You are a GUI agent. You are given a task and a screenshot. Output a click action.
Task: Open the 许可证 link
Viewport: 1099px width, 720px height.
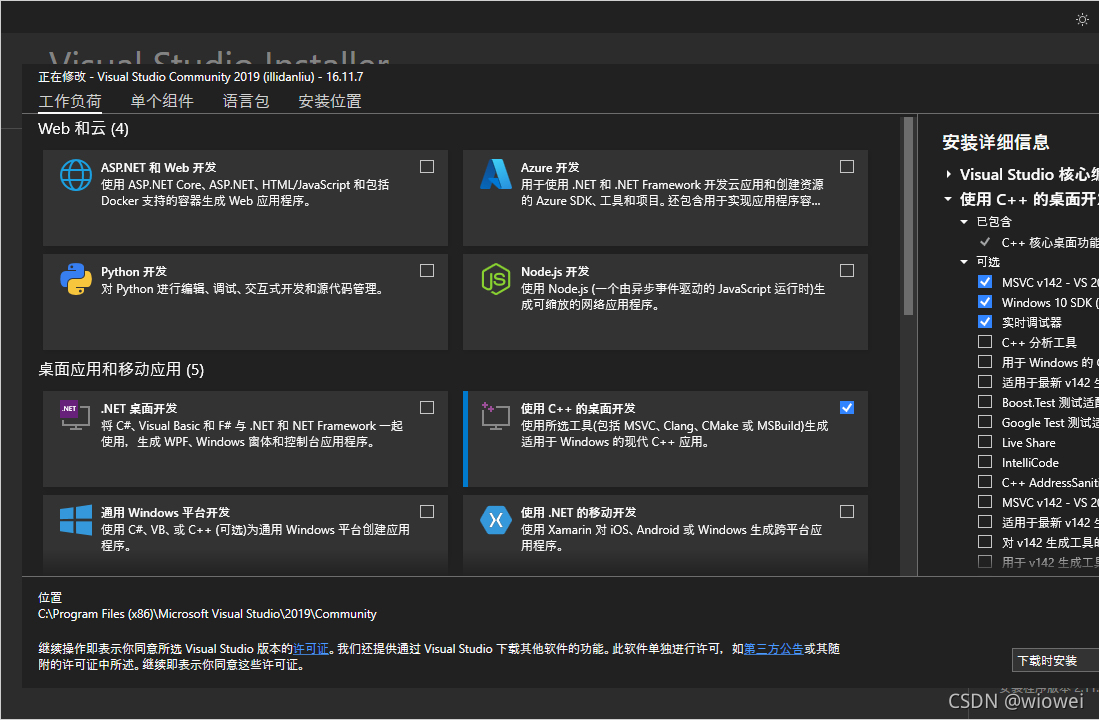tap(311, 648)
